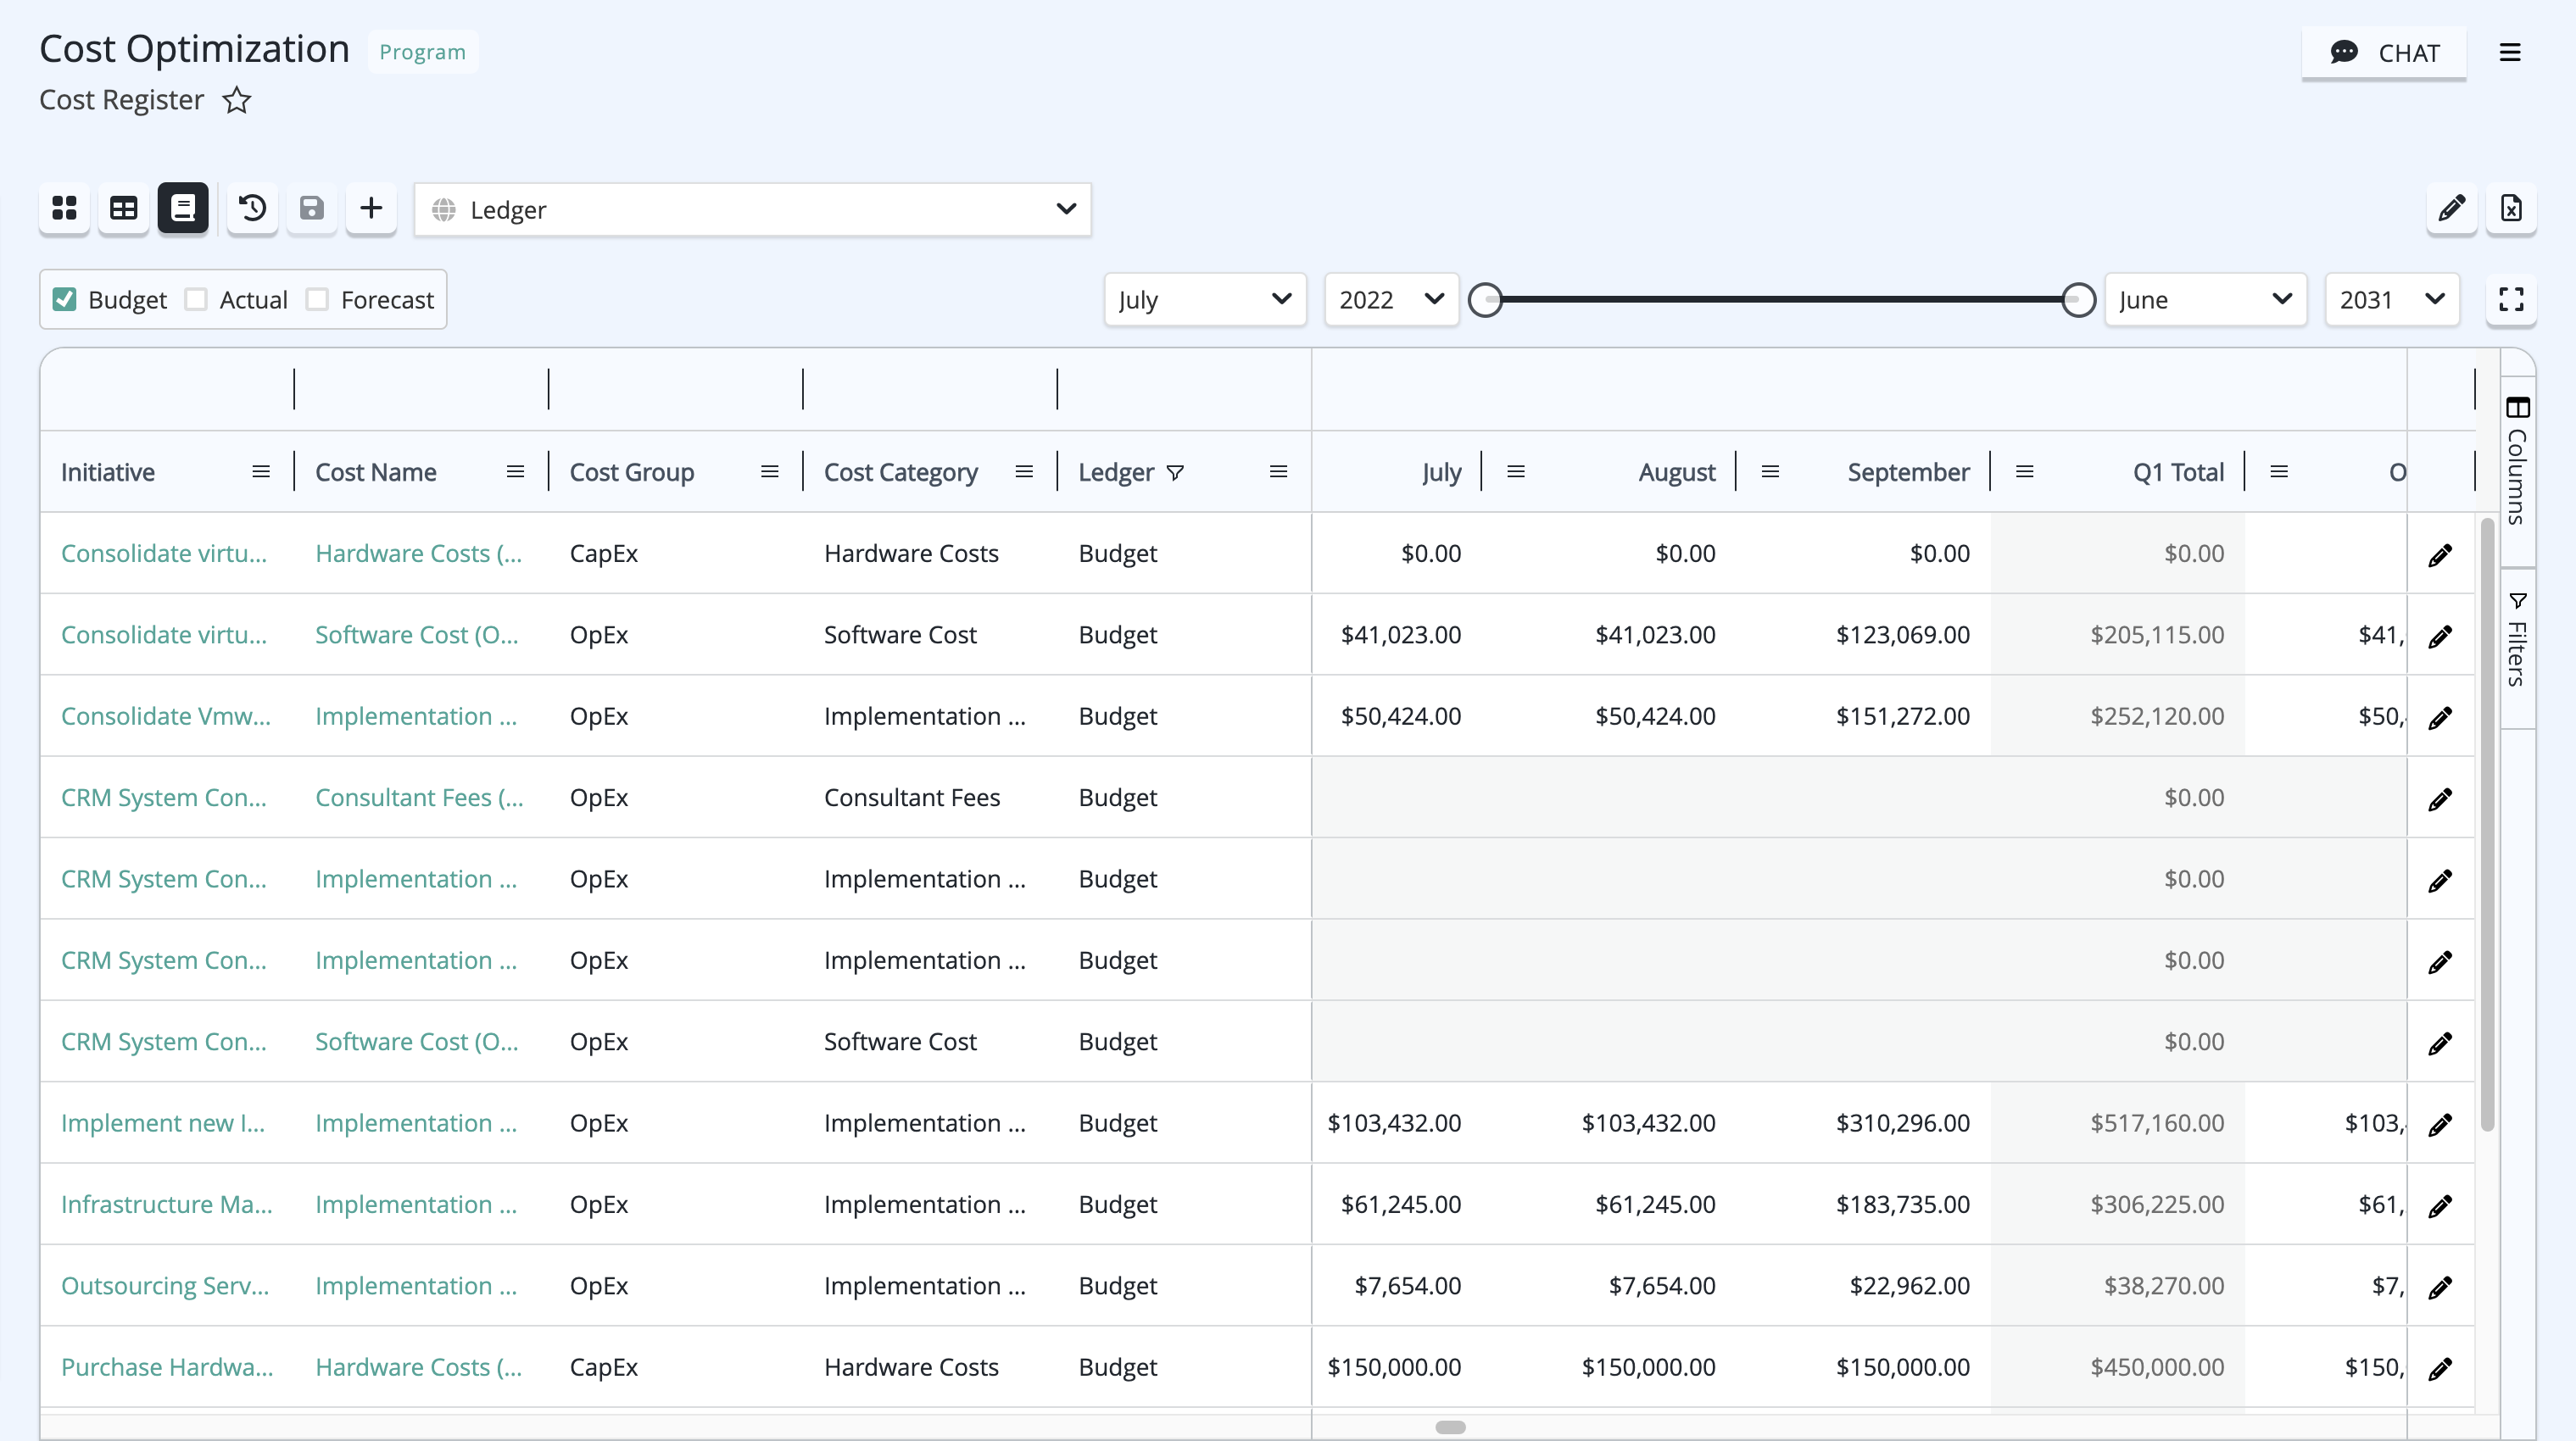Select the $150,000.00 August cell

[1649, 1367]
